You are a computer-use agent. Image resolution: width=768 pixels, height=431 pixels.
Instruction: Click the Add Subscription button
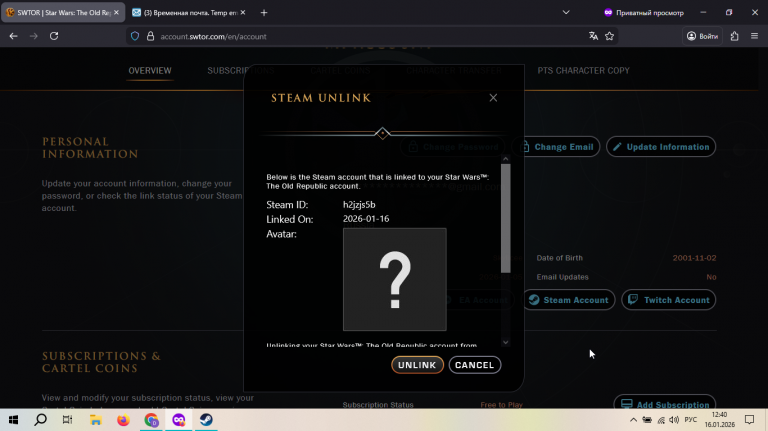point(665,404)
